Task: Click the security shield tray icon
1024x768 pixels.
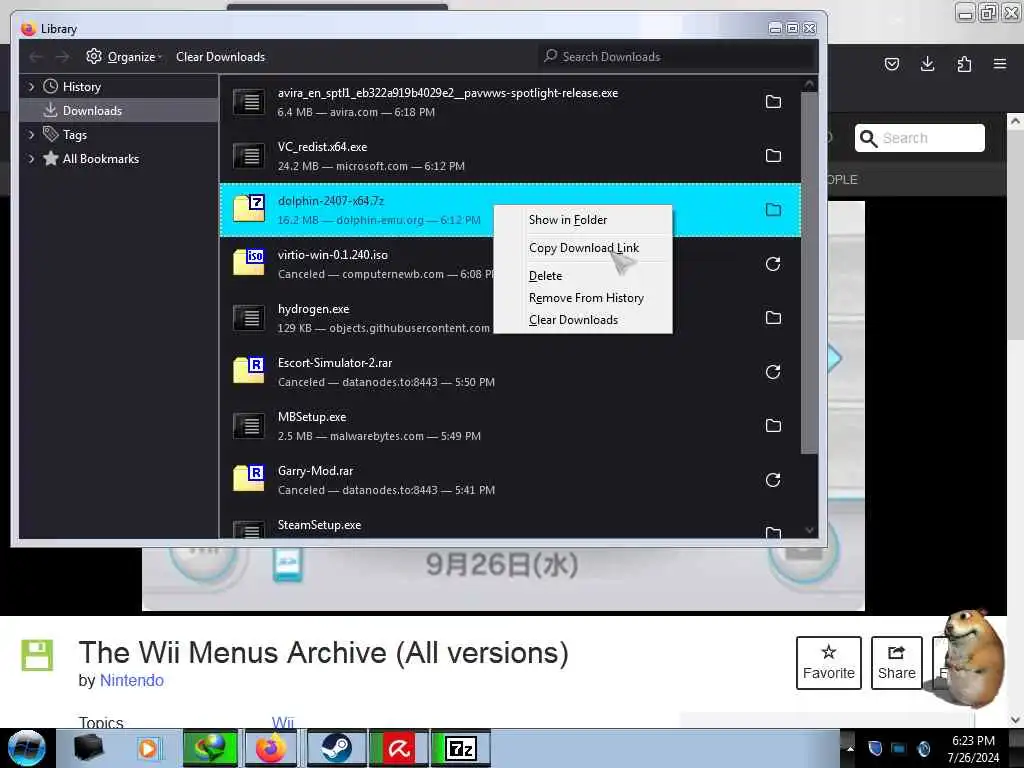Action: [x=876, y=748]
